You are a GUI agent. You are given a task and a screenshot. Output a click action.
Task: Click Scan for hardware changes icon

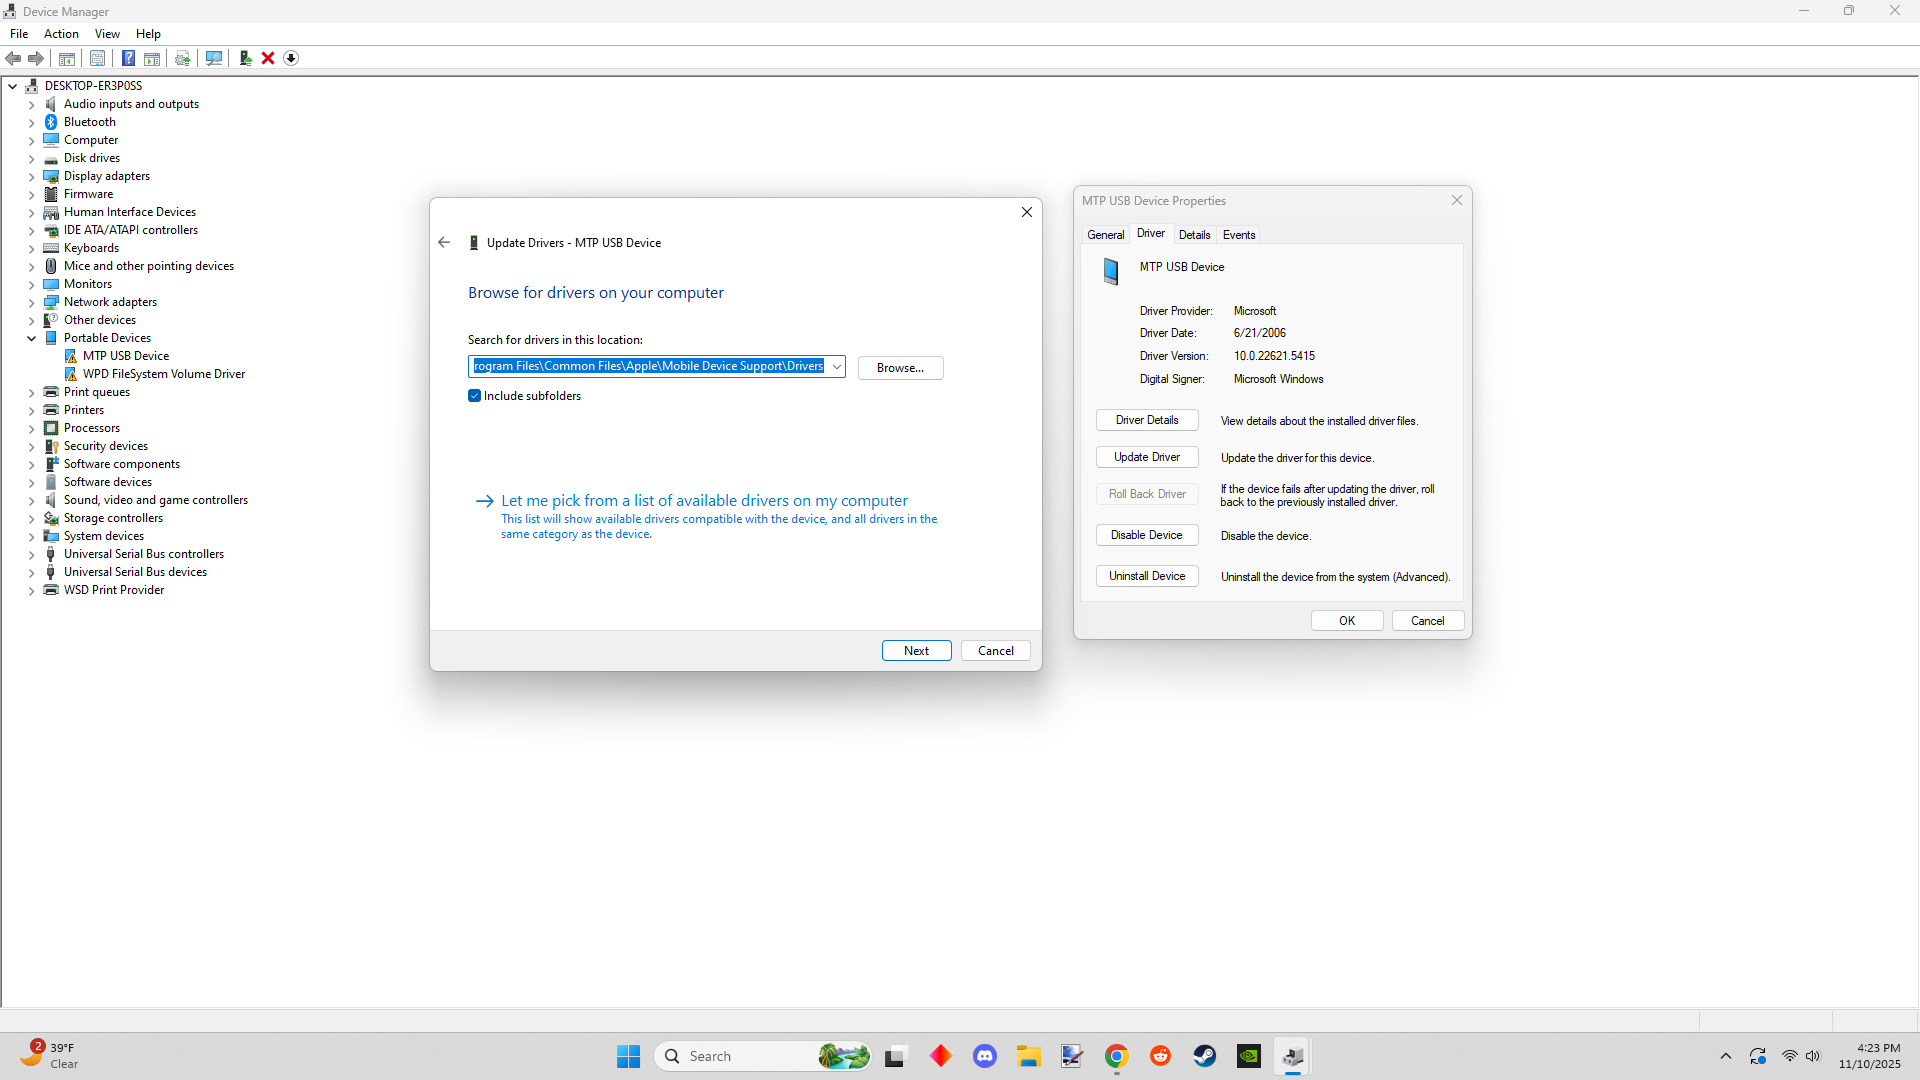[x=213, y=58]
